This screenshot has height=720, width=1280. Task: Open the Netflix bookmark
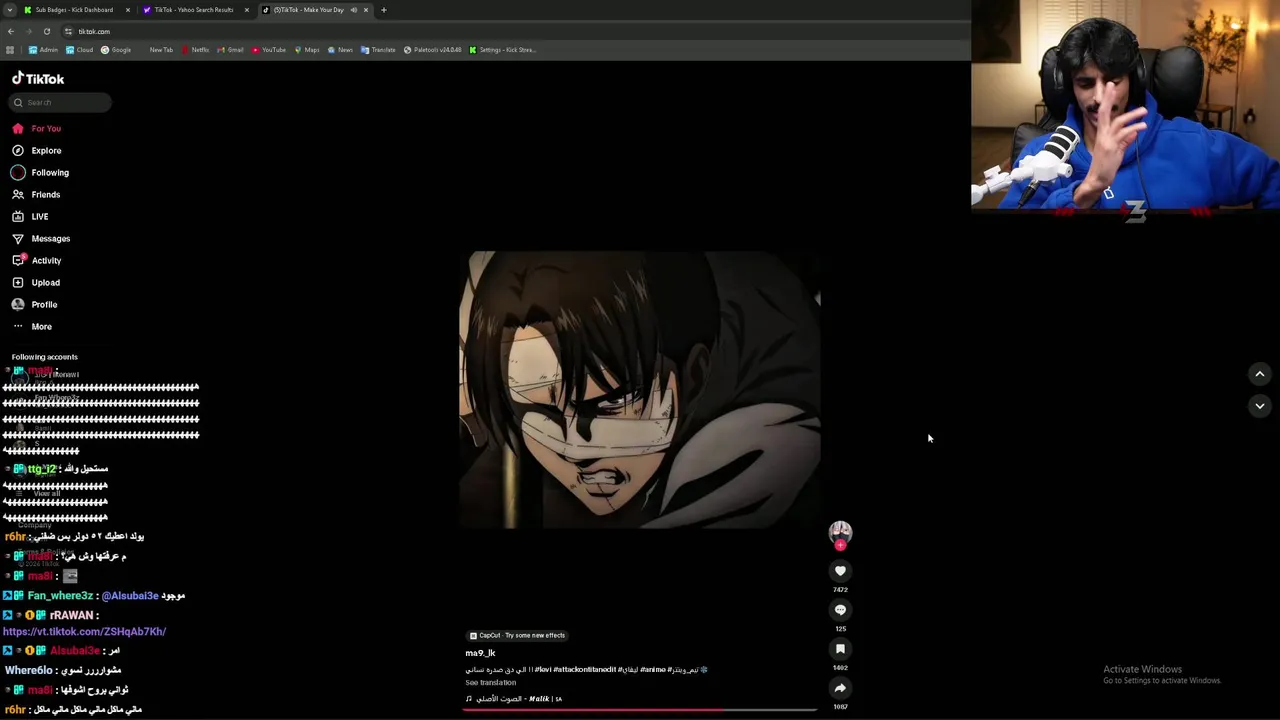click(x=196, y=50)
